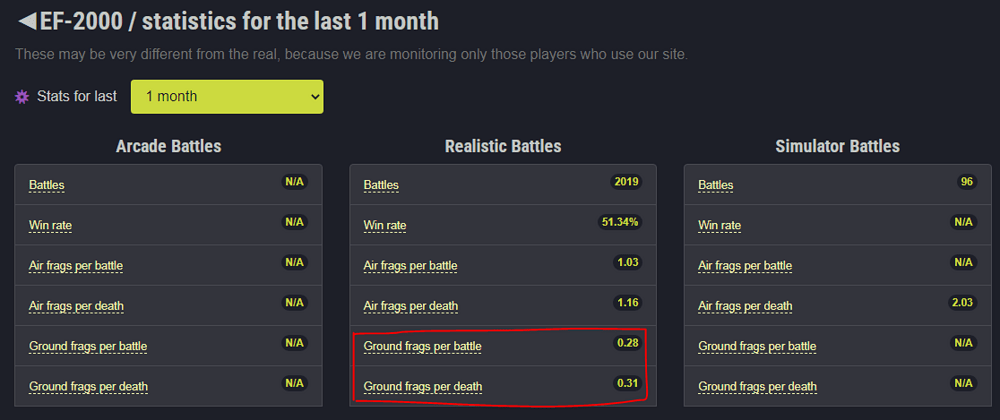
Task: Click Ground frags per death in Realistic
Action: (422, 386)
